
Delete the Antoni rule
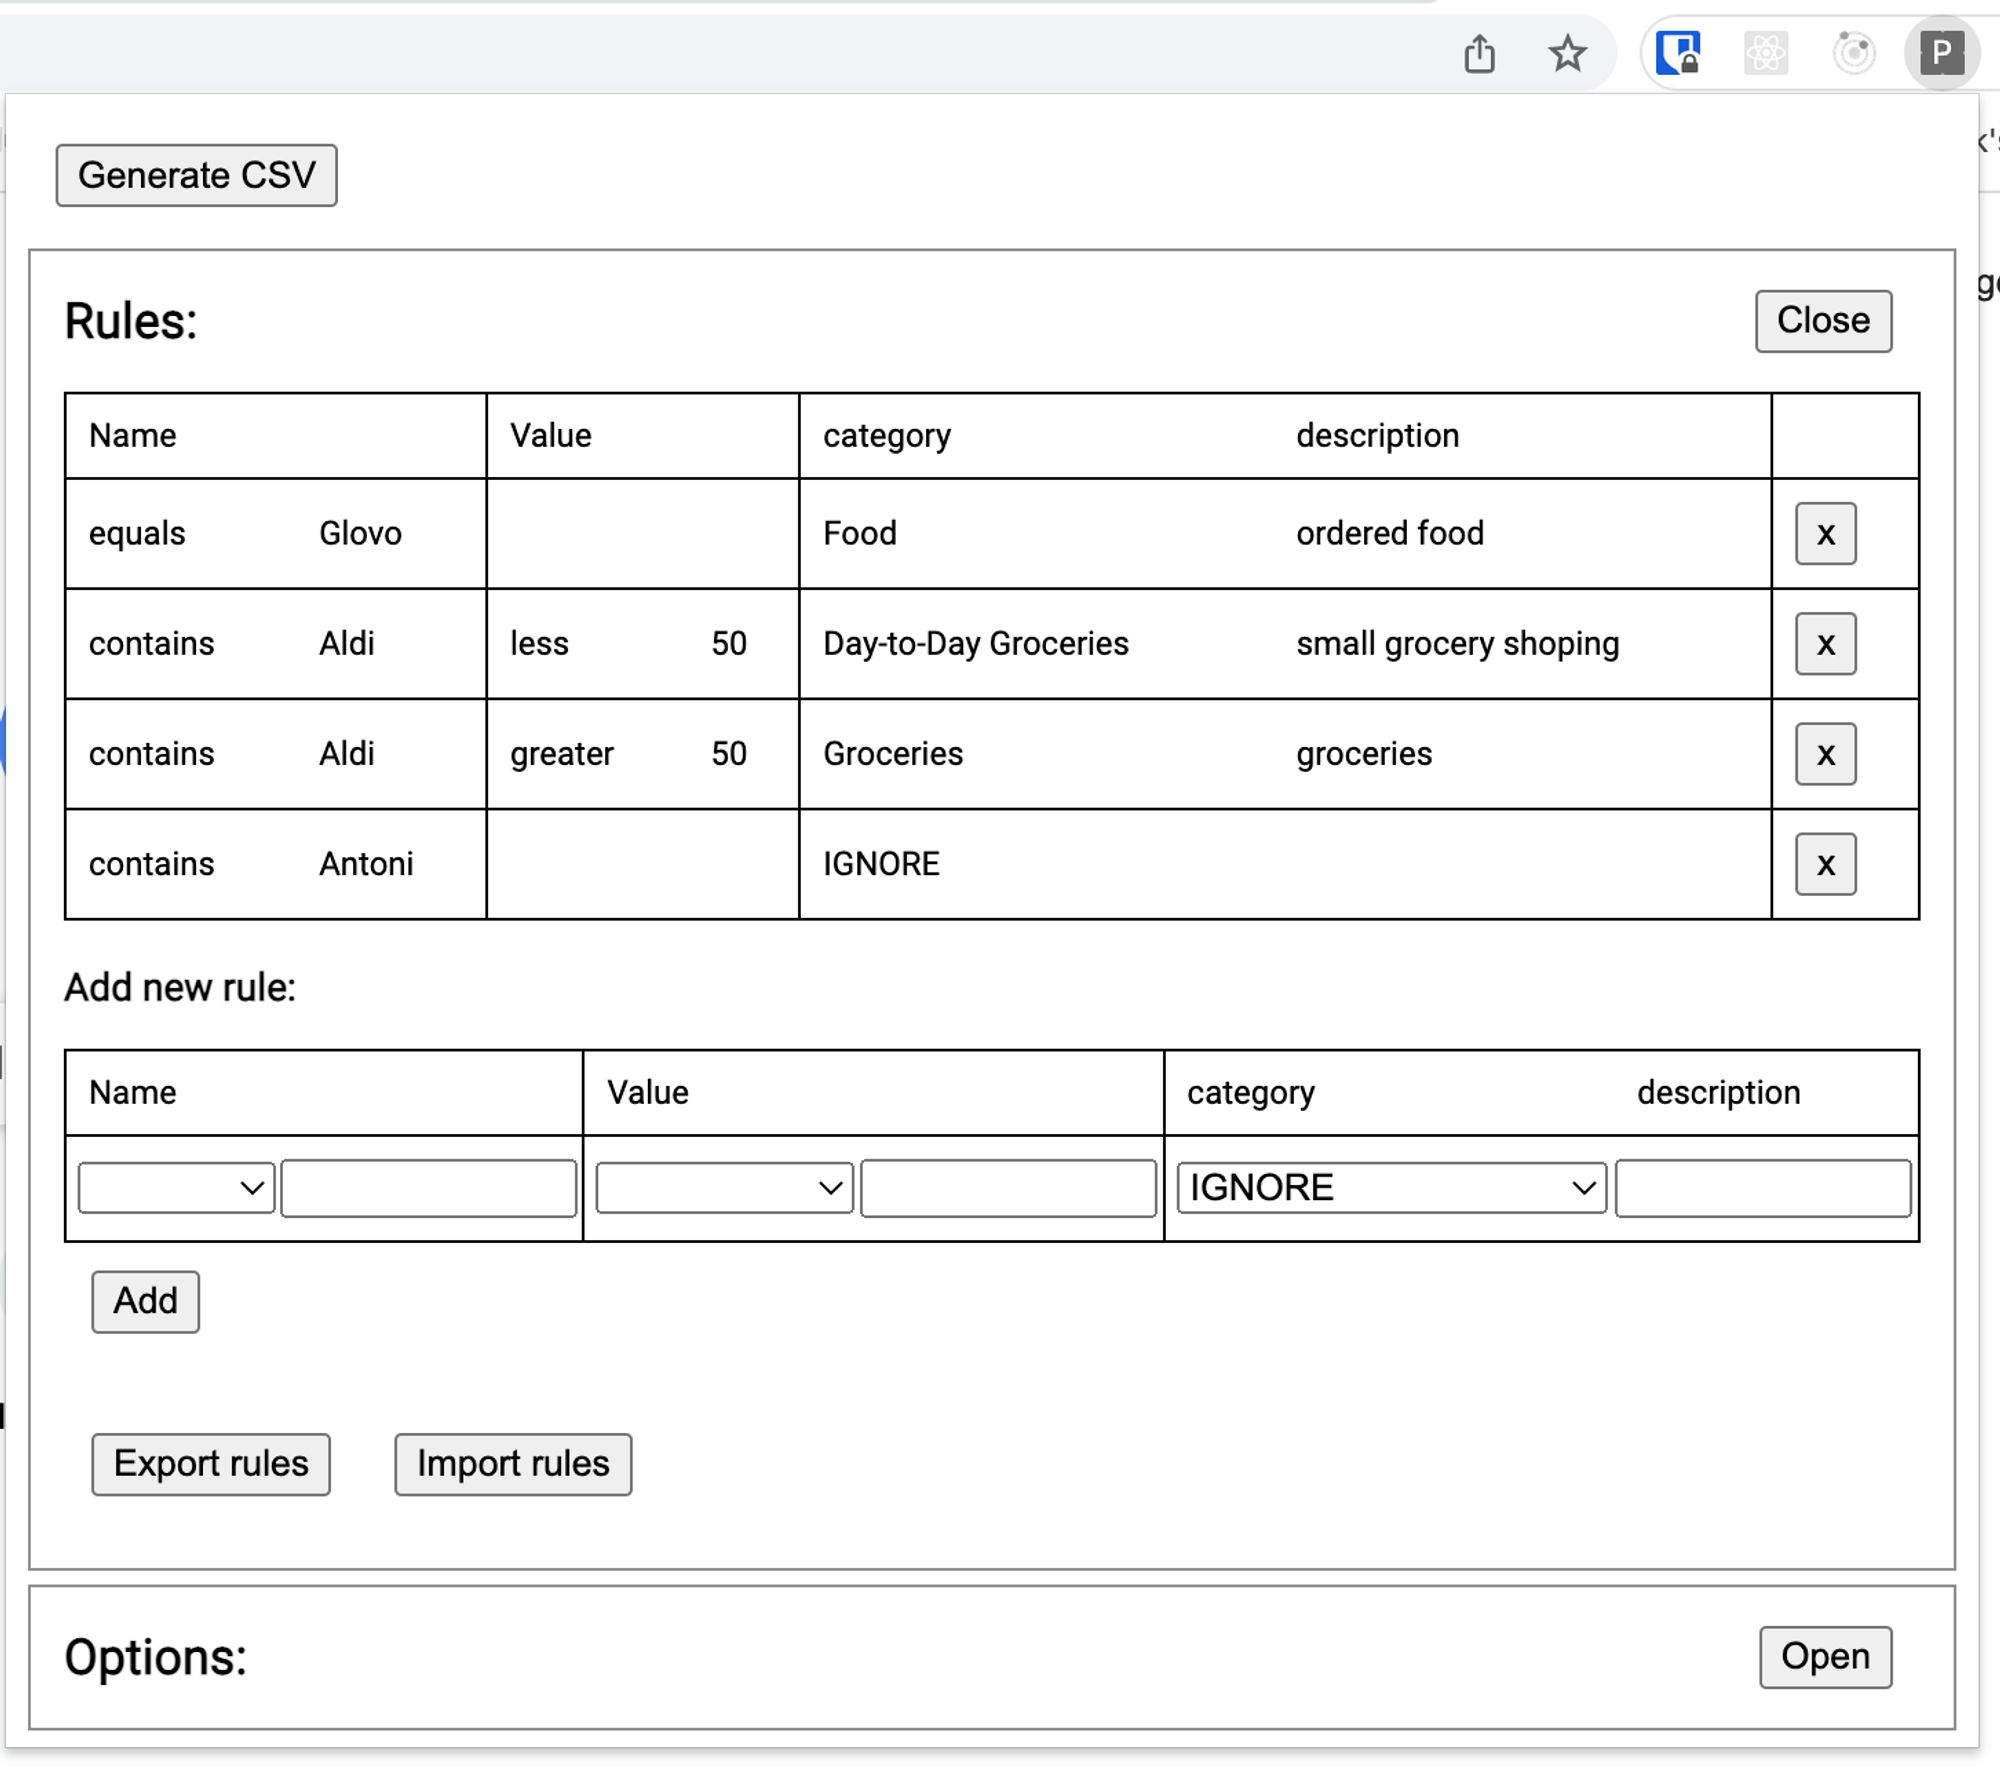pos(1825,864)
